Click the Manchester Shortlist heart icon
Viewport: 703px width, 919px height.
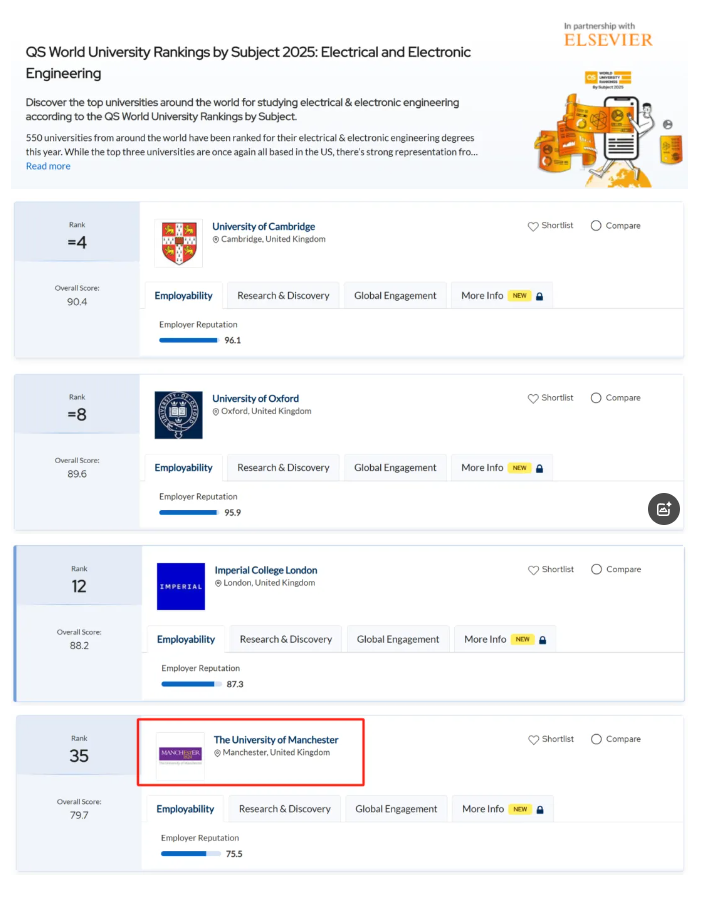pos(533,740)
